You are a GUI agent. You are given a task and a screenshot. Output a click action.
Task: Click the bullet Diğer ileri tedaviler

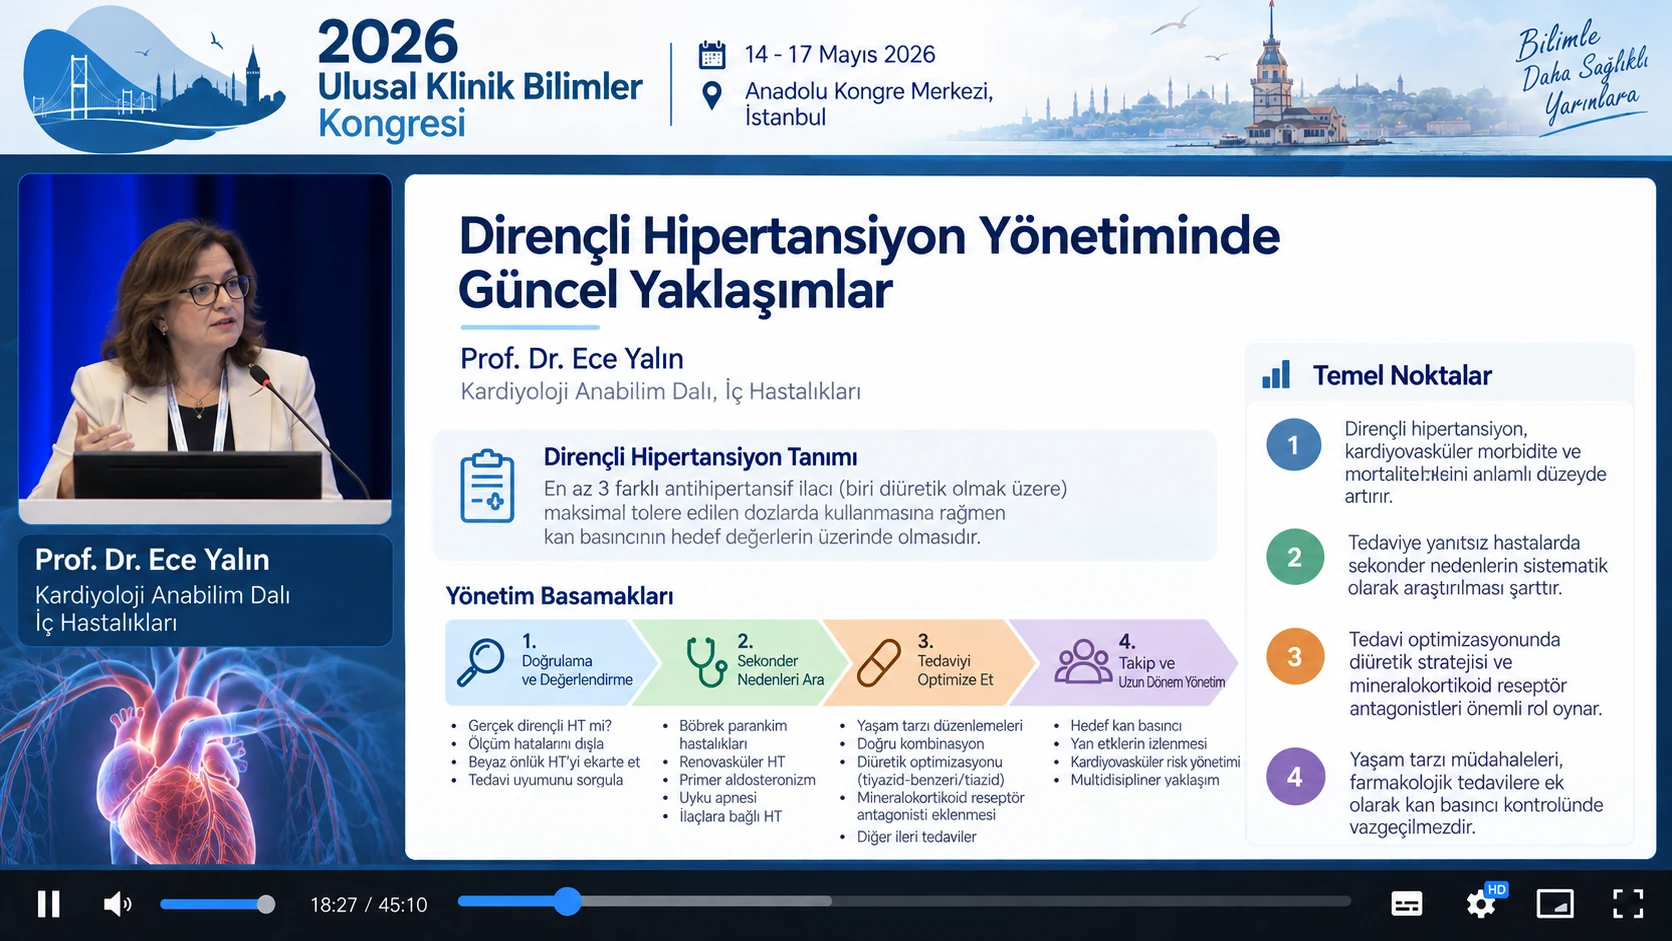pos(916,837)
